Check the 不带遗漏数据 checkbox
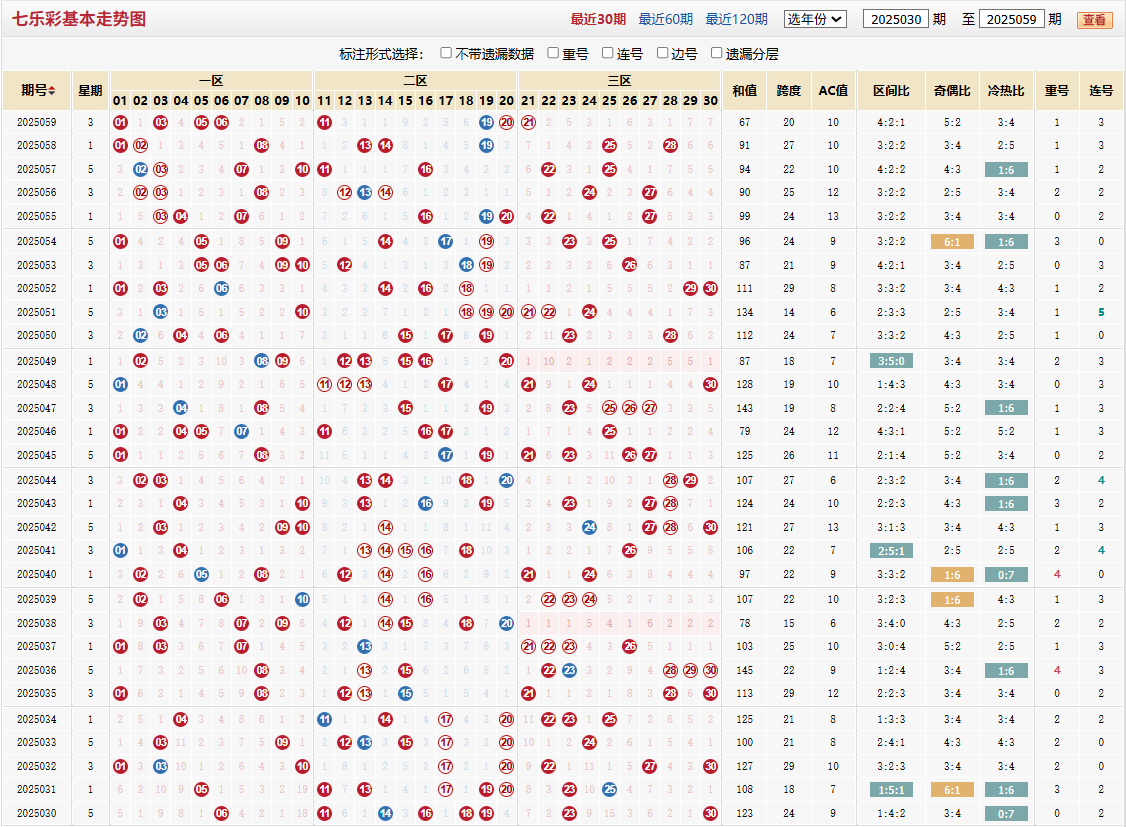Screen dimensions: 1126x827 pos(446,53)
